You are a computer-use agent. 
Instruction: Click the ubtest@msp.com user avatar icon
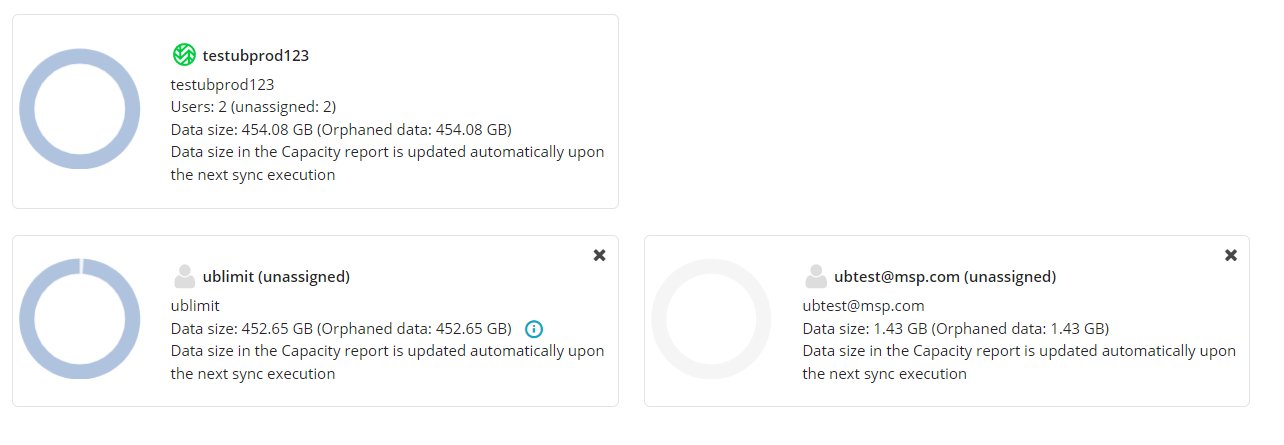[x=816, y=276]
